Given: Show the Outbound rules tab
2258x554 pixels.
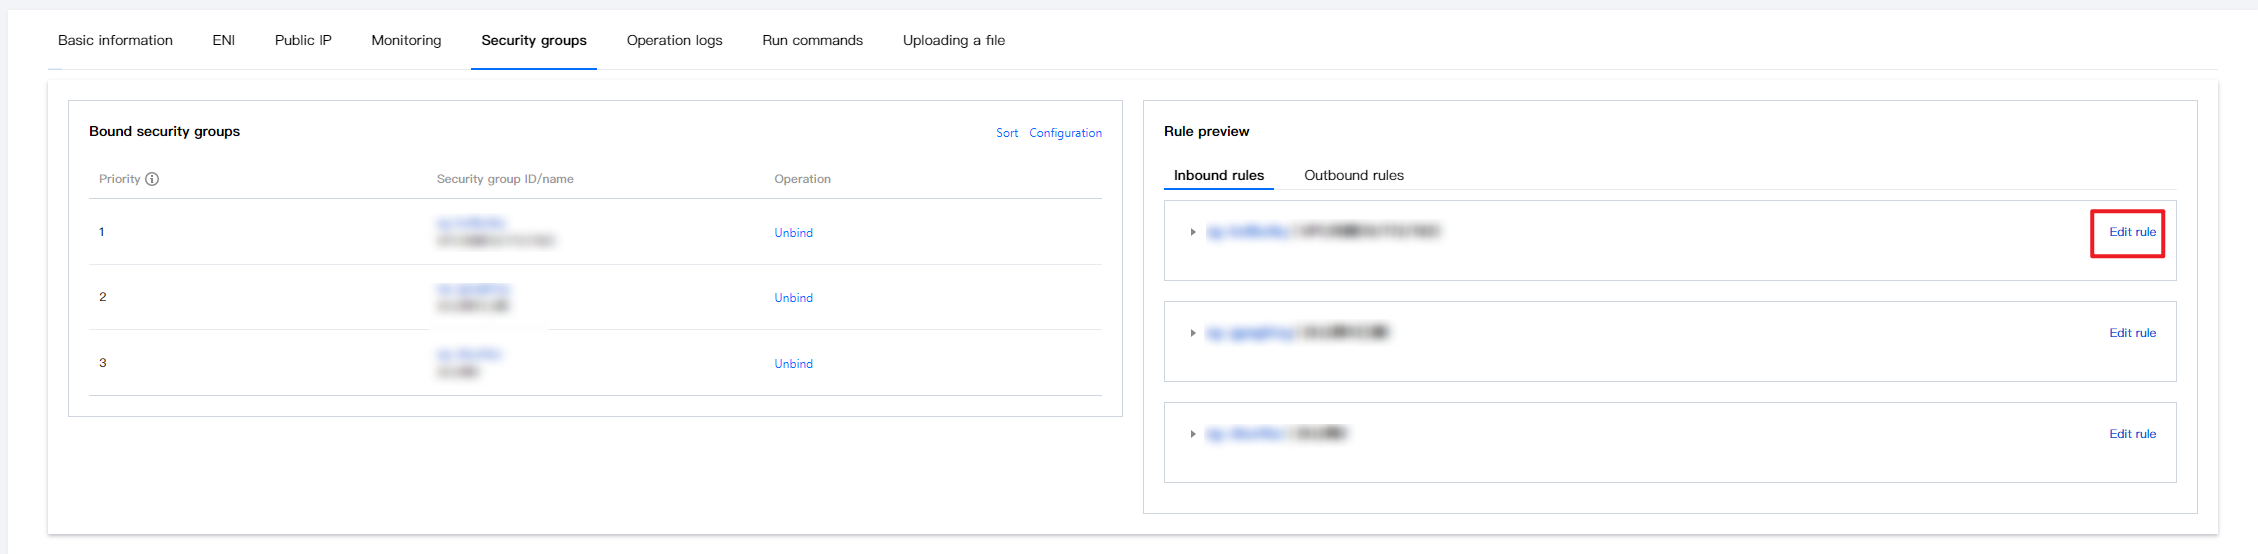Looking at the screenshot, I should [1353, 175].
